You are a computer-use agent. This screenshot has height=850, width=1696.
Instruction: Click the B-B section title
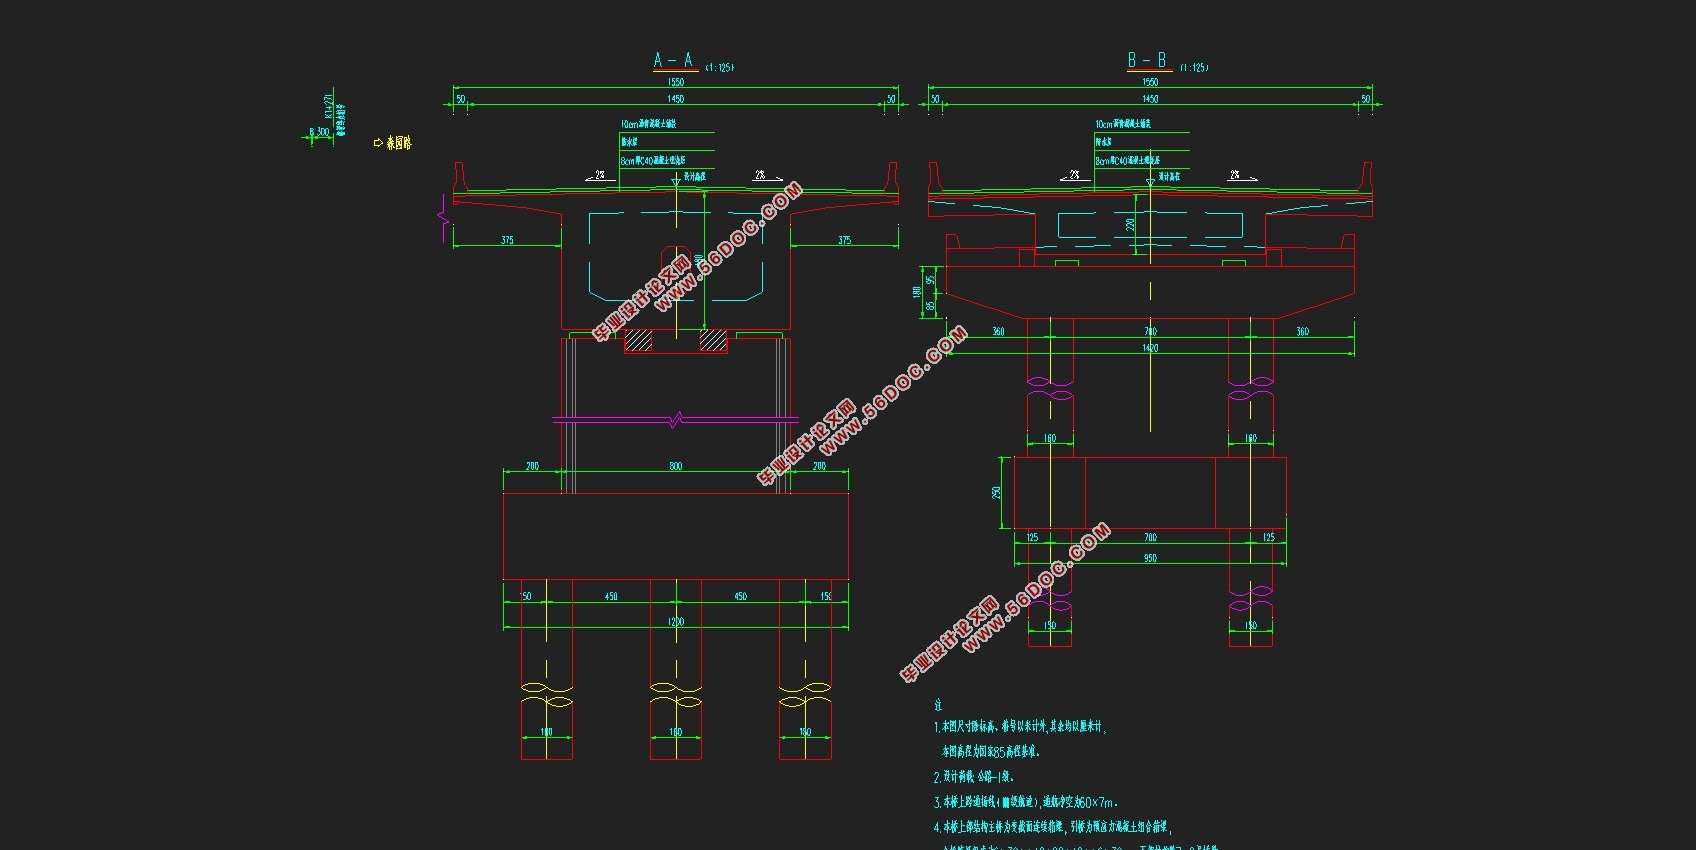(x=1147, y=61)
